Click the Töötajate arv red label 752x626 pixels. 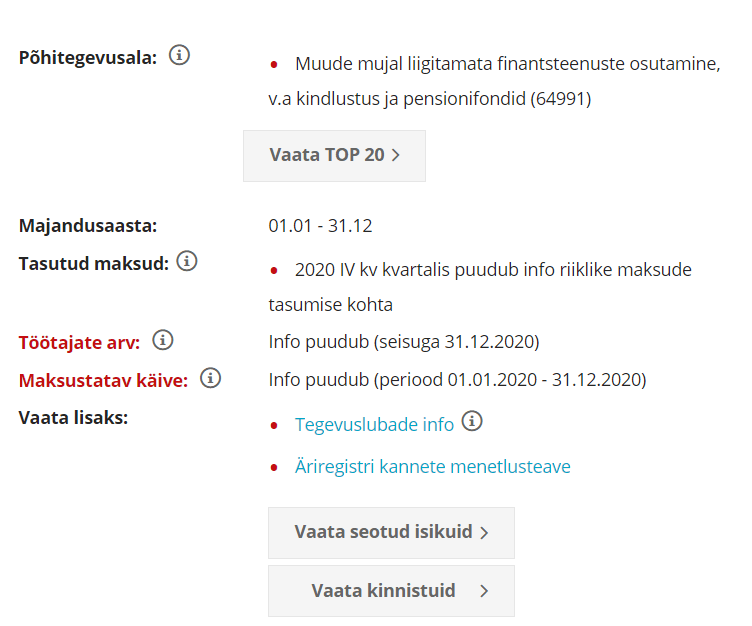[79, 343]
